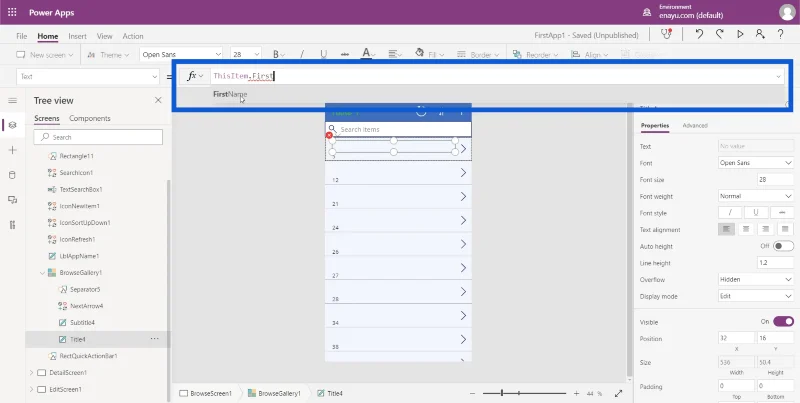Screen dimensions: 800x403
Task: Select center text alignment in Properties
Action: 746,230
